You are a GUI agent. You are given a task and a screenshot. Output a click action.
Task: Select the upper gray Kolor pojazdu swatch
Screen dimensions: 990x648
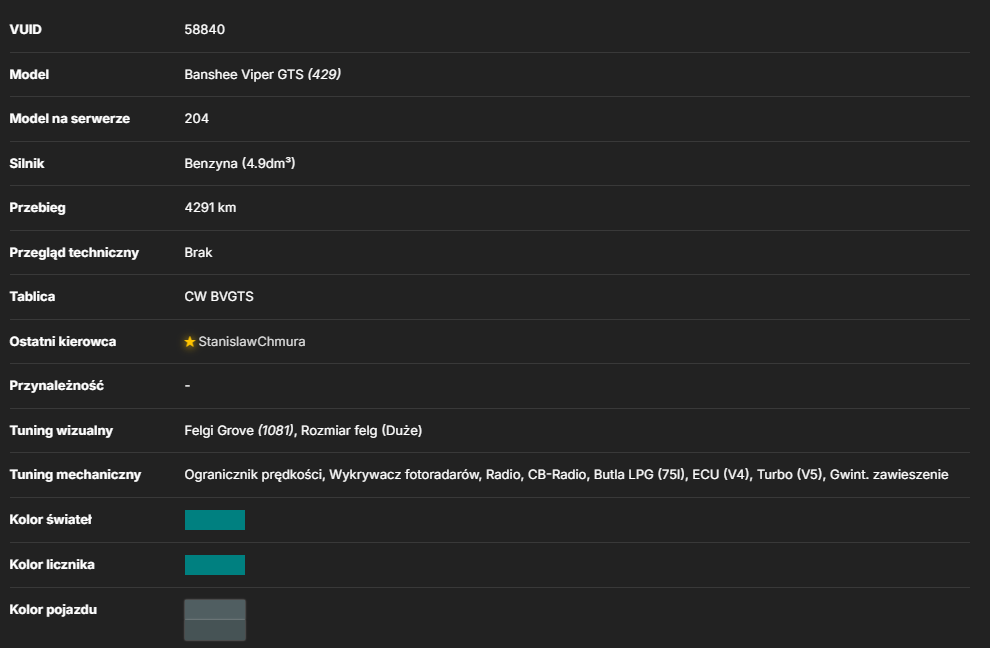tap(215, 609)
